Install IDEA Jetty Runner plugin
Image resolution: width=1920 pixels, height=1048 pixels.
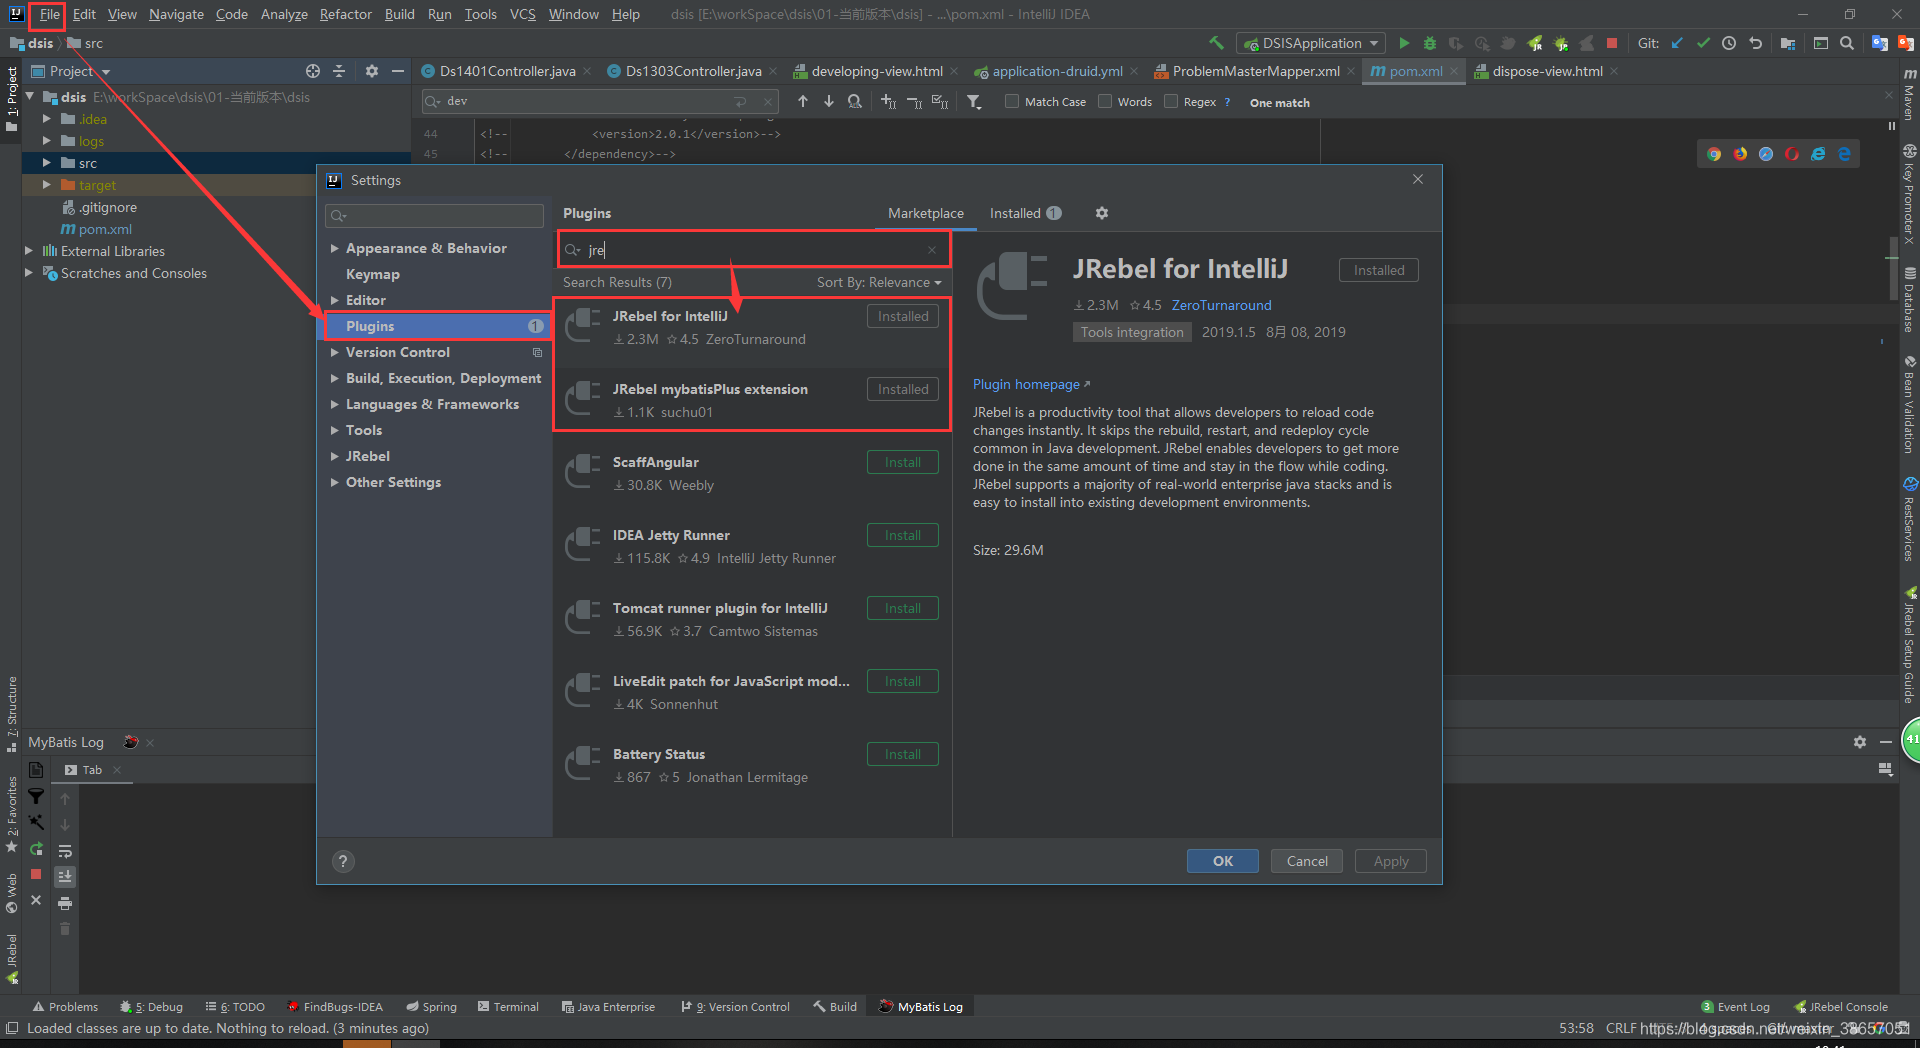pyautogui.click(x=902, y=535)
